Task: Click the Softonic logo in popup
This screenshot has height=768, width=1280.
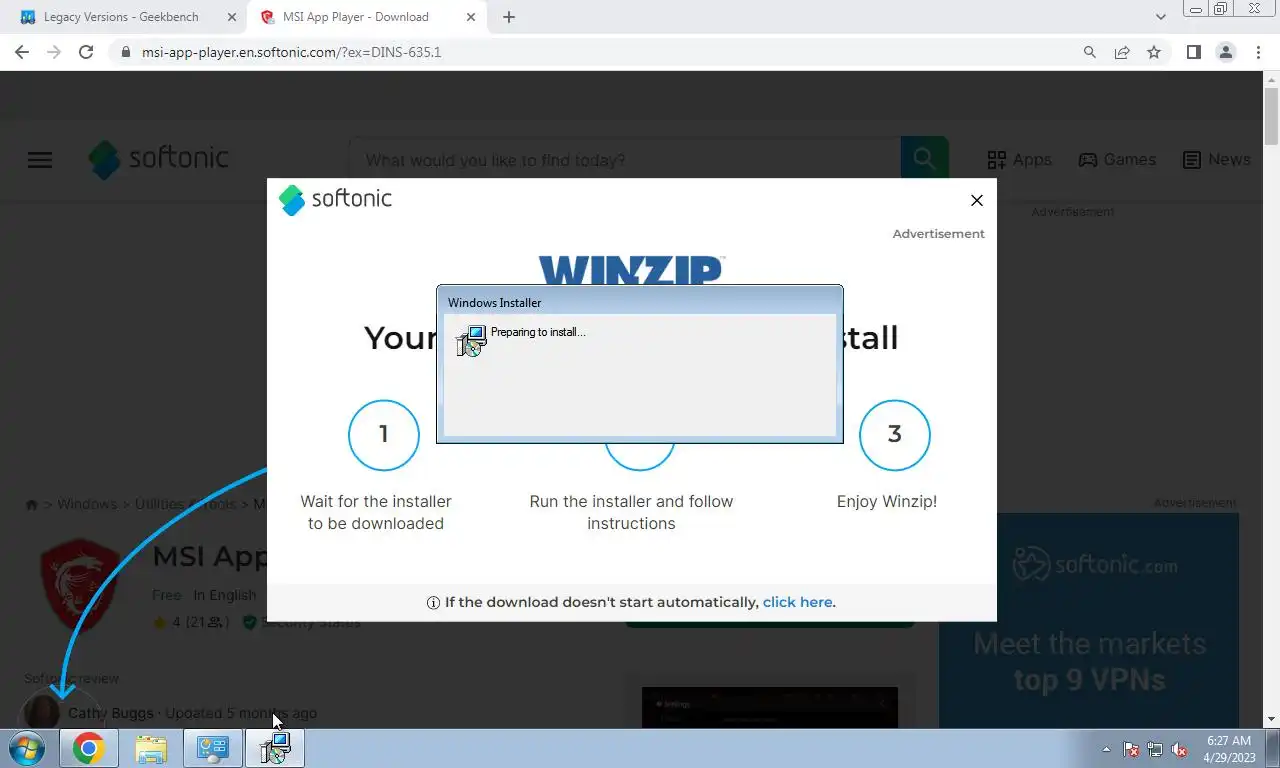Action: click(x=335, y=199)
